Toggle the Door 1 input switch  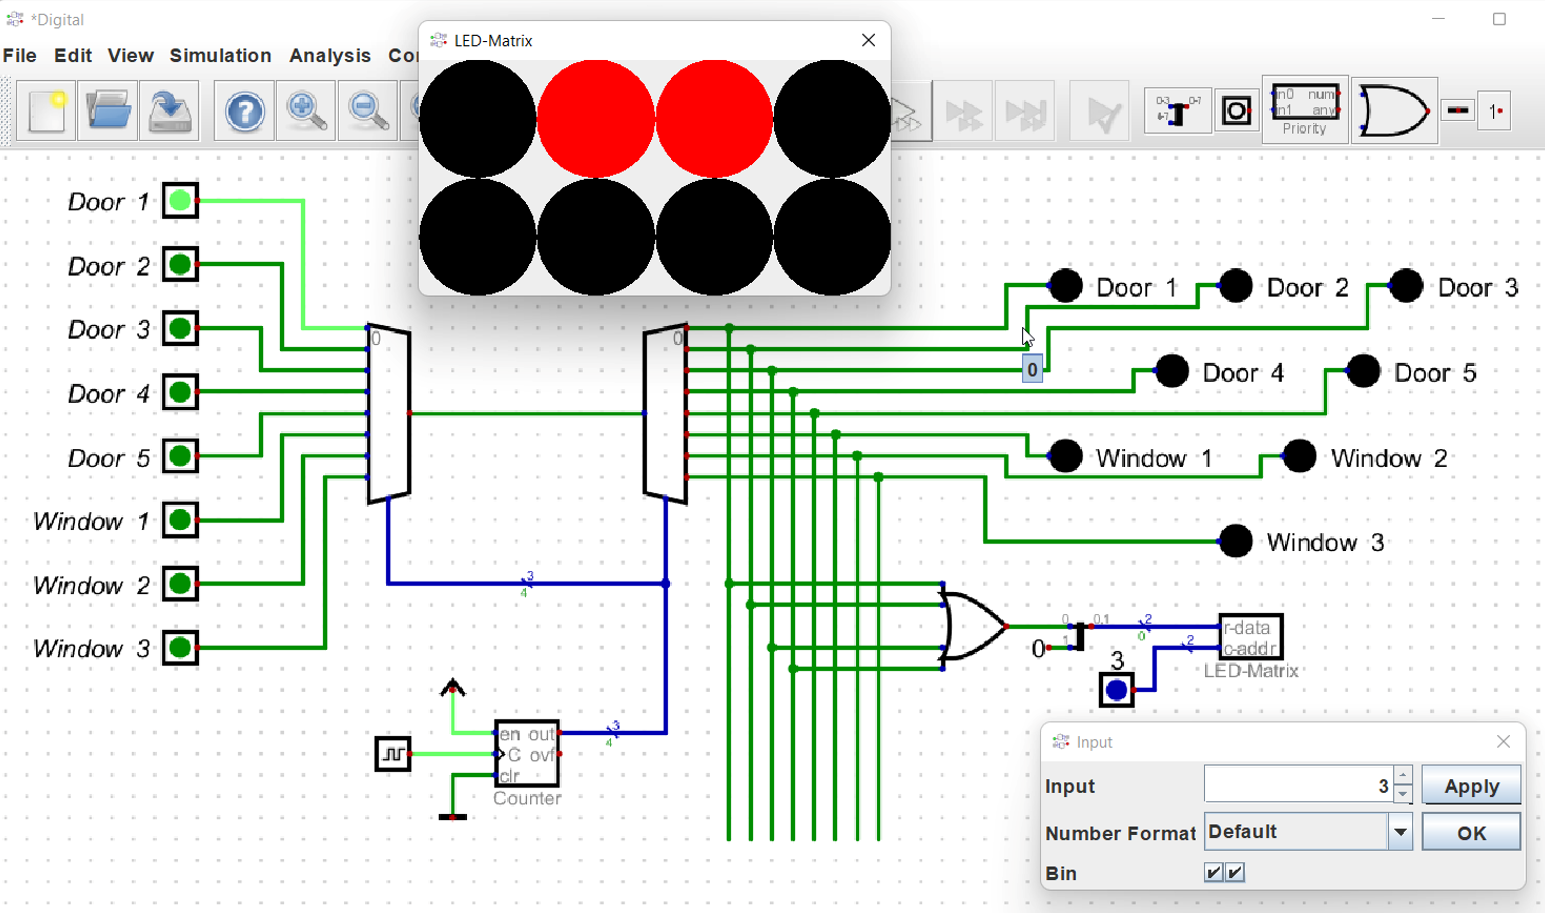tap(180, 201)
